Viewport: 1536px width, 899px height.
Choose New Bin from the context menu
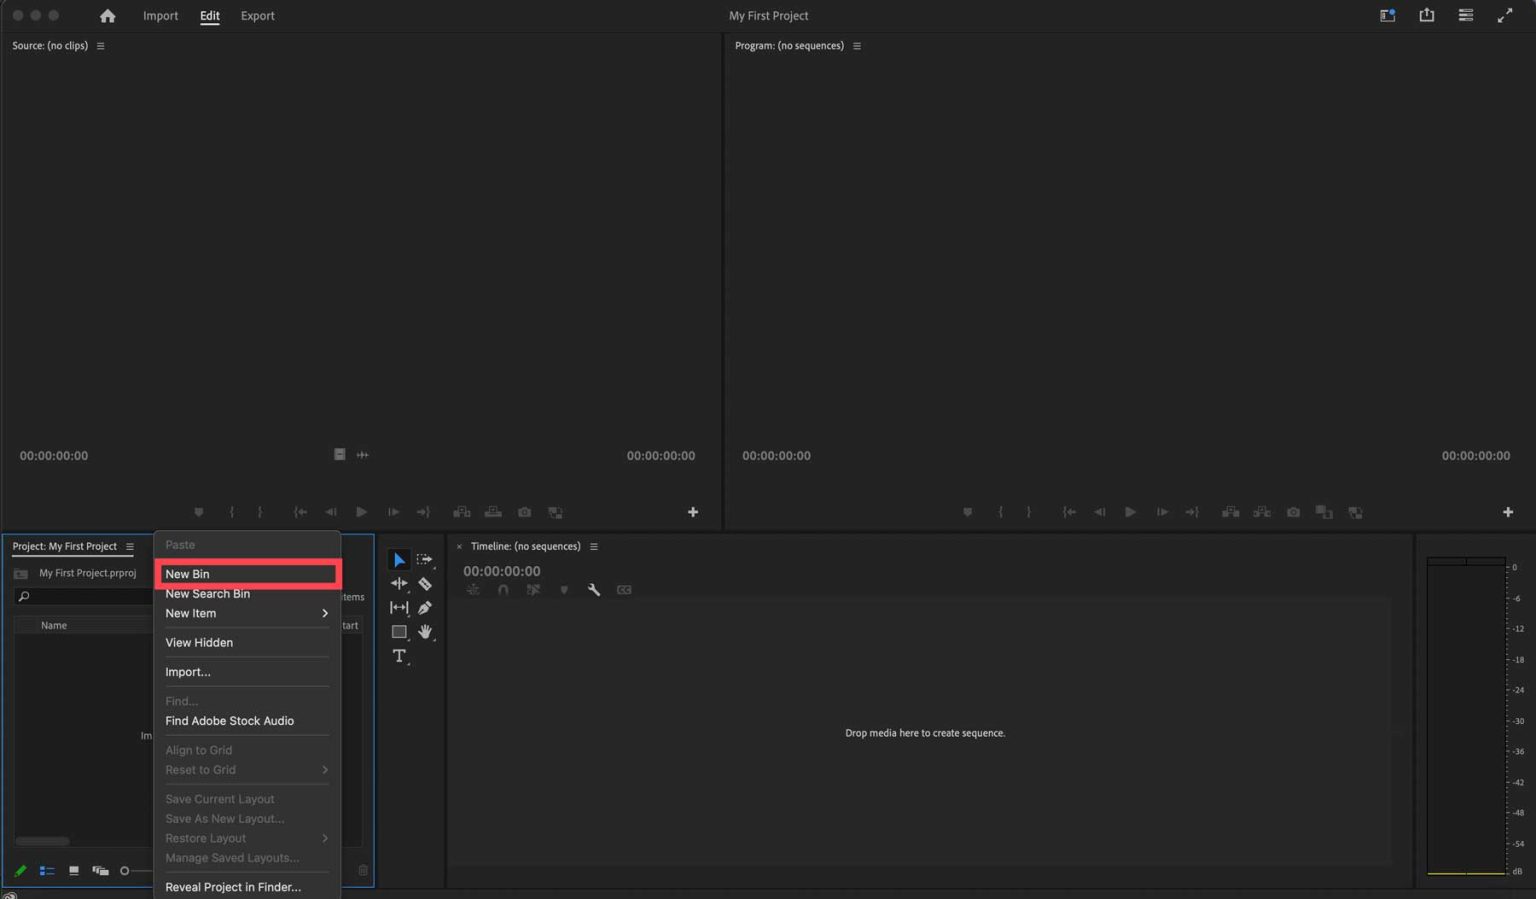tap(247, 573)
